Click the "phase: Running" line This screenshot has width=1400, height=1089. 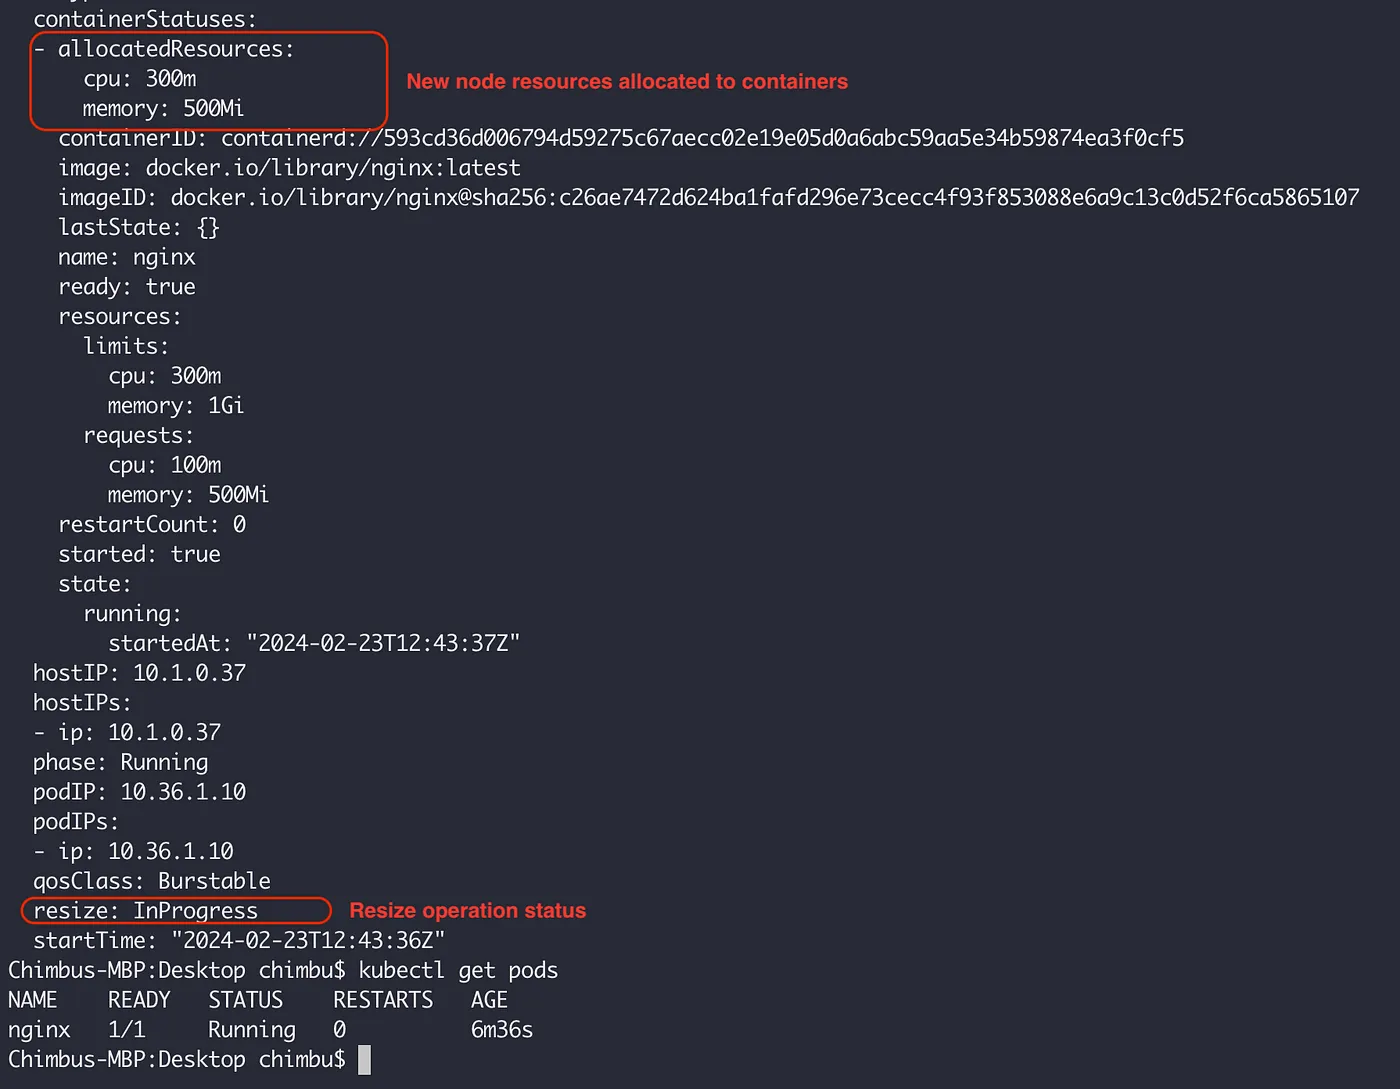coord(121,762)
